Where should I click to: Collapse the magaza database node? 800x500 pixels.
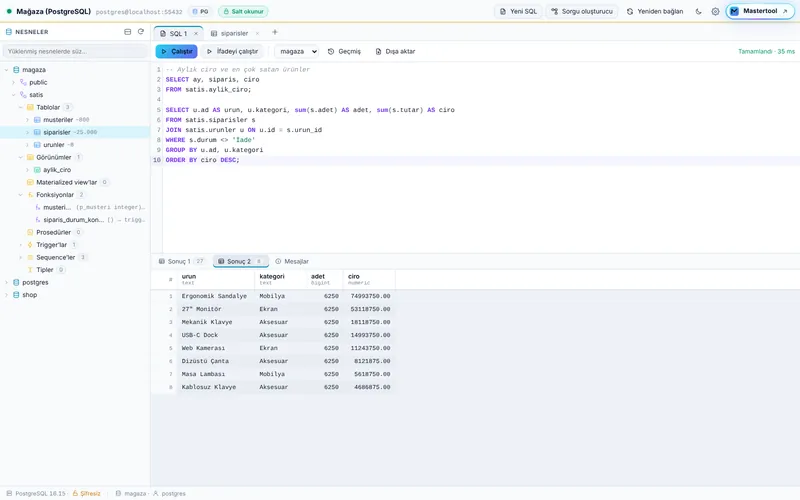7,70
